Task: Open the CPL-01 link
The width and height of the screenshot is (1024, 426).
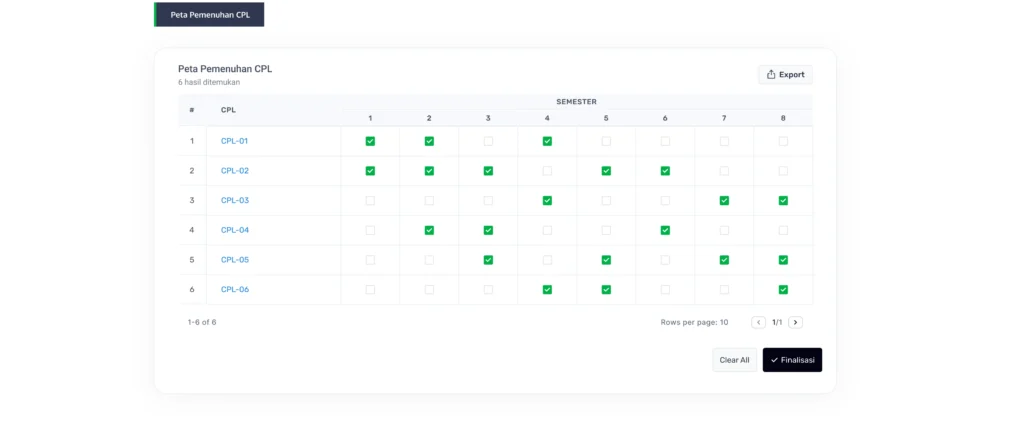Action: pyautogui.click(x=234, y=141)
